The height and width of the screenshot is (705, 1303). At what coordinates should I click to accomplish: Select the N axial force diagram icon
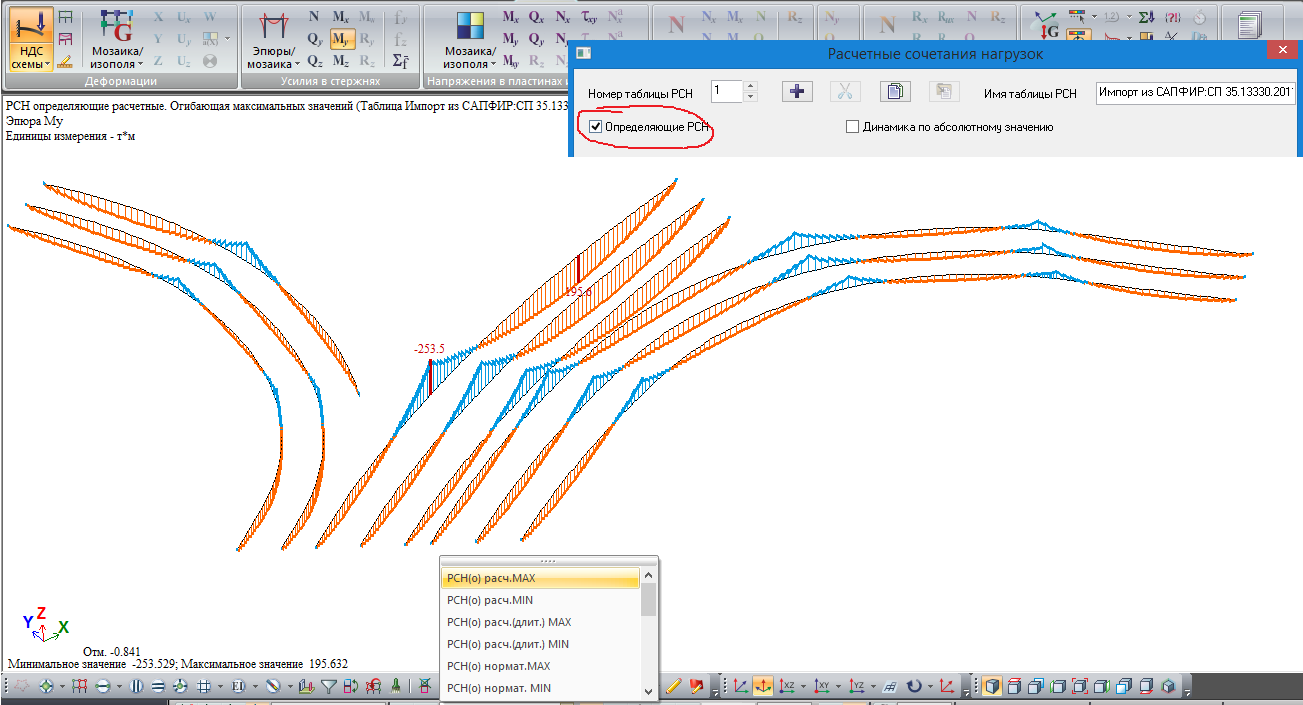click(314, 17)
